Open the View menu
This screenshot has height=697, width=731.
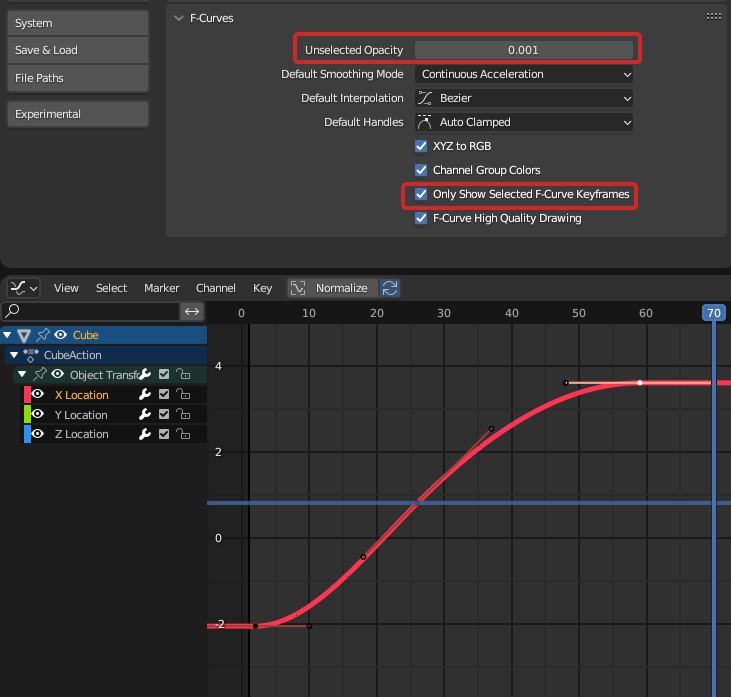tap(66, 288)
